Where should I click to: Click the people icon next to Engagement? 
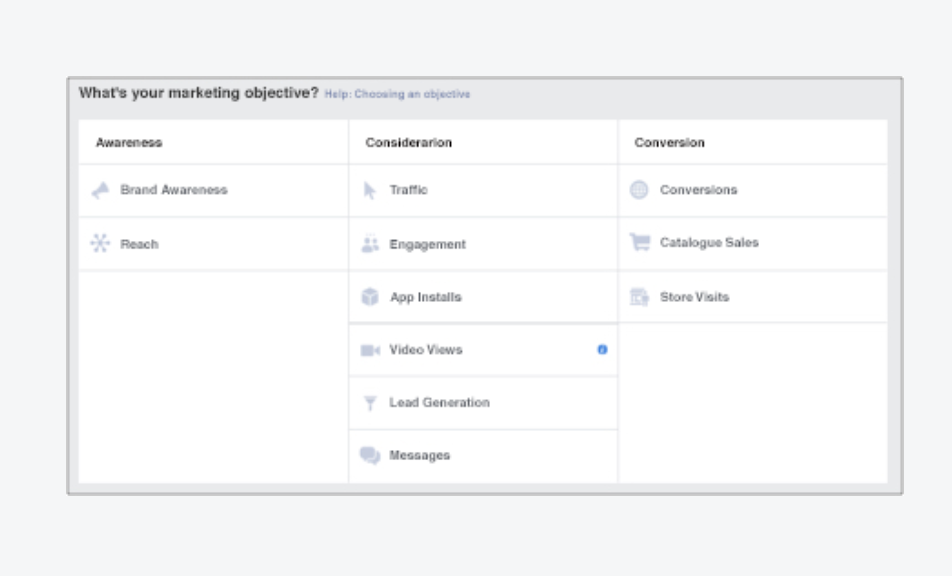(370, 244)
